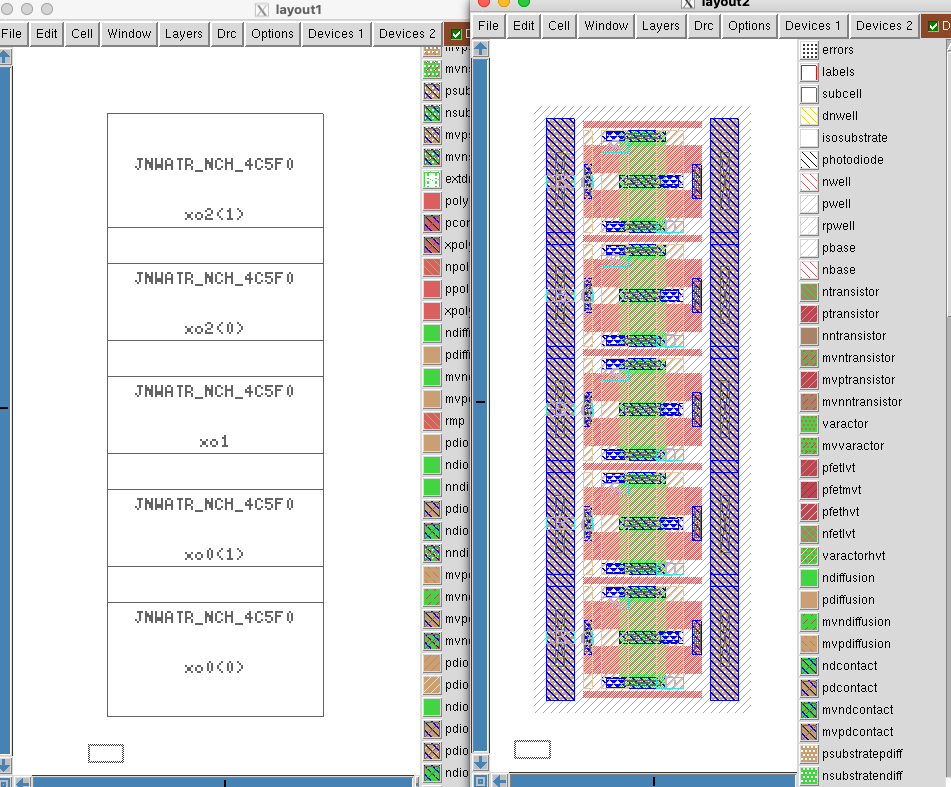Screen dimensions: 951x787
Task: Select the varactor layer icon
Action: [809, 424]
